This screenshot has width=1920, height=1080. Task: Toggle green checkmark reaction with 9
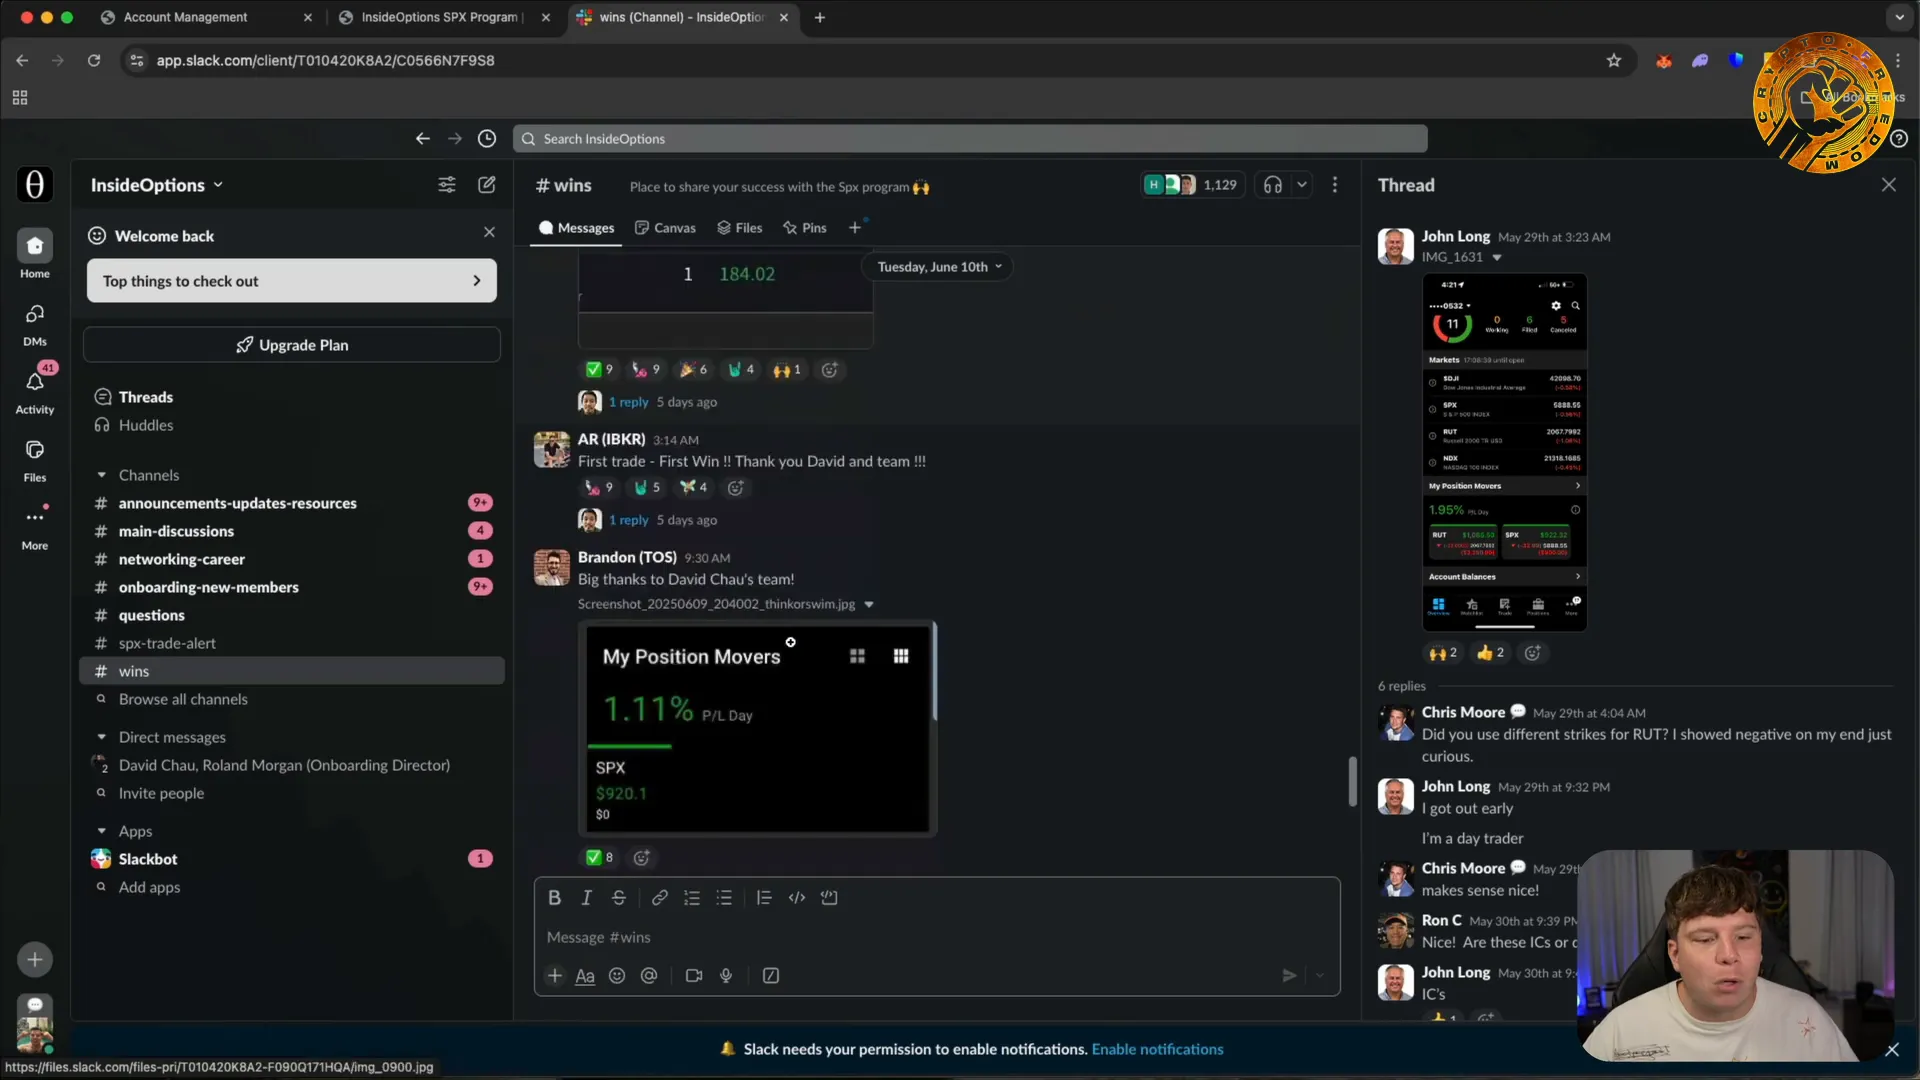(599, 370)
